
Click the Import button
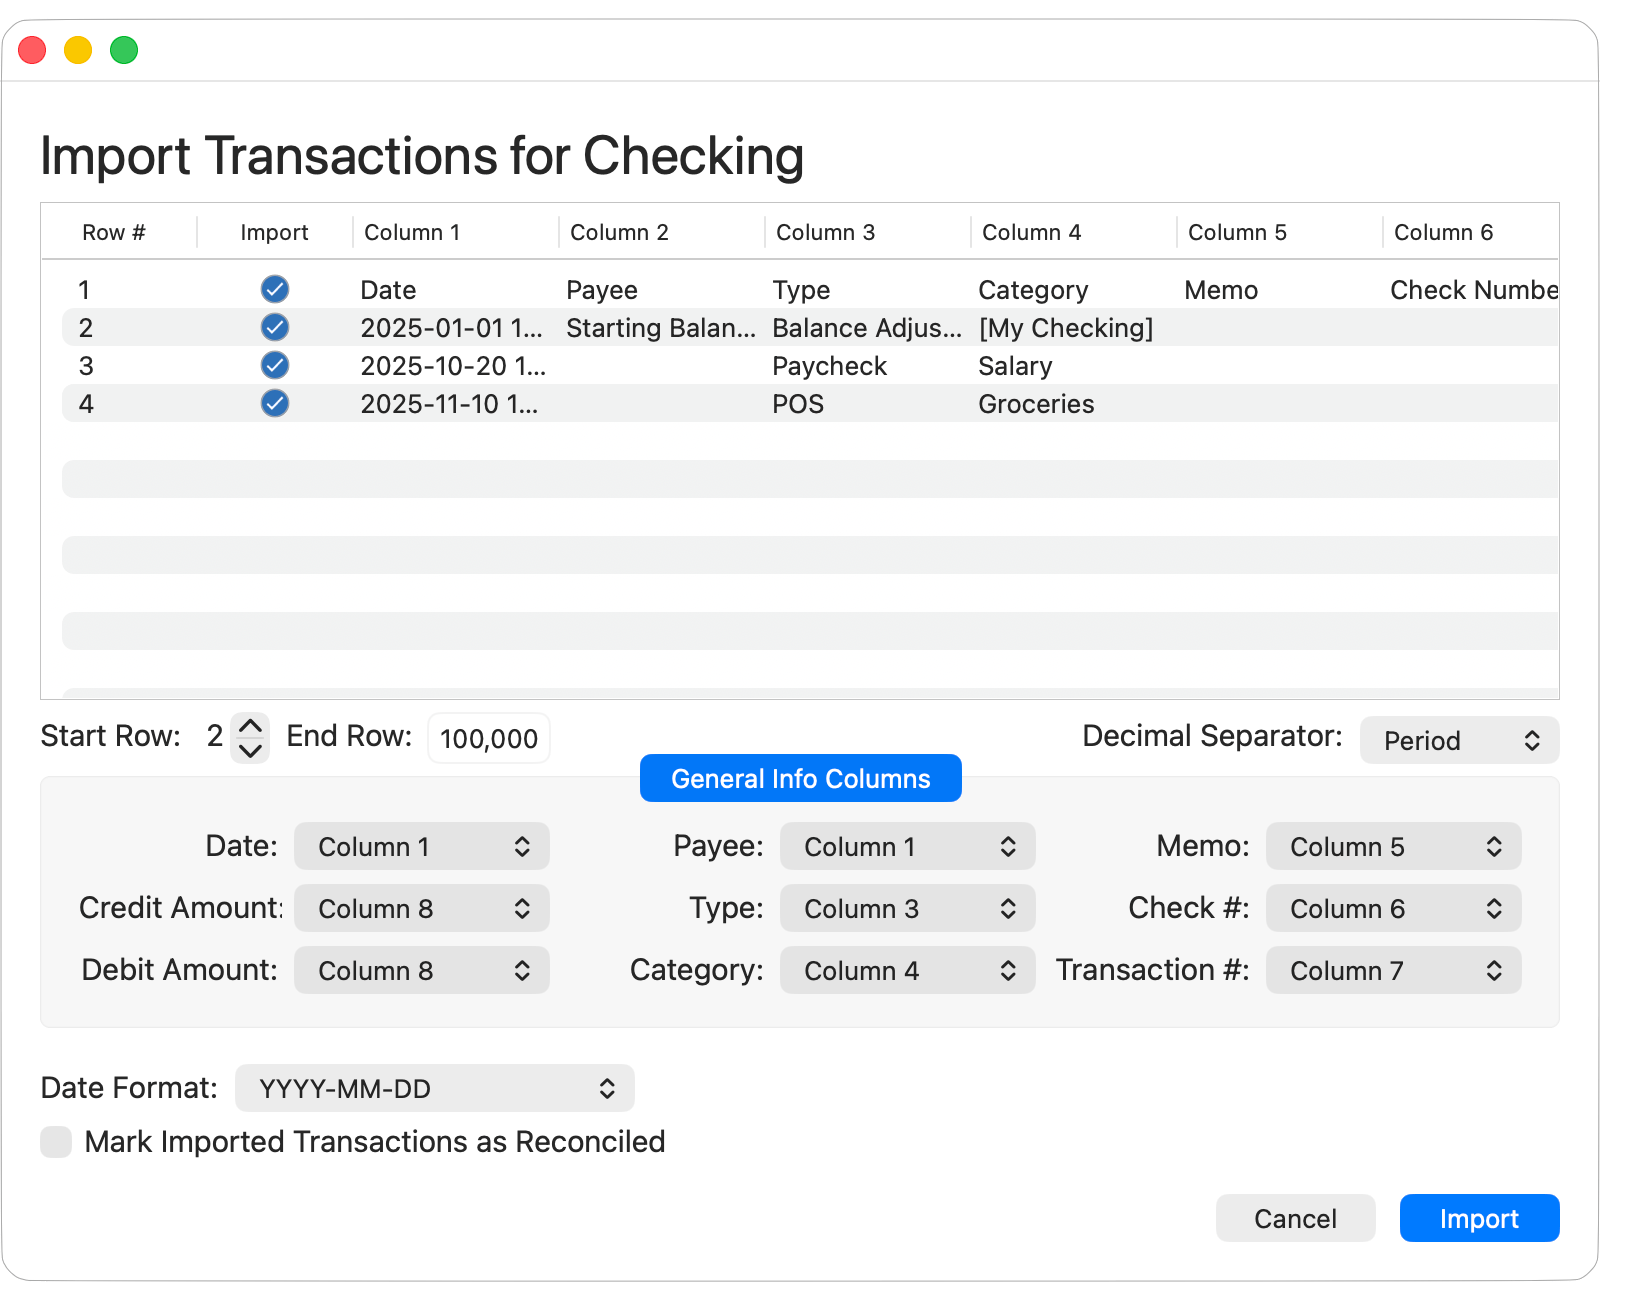pos(1479,1218)
